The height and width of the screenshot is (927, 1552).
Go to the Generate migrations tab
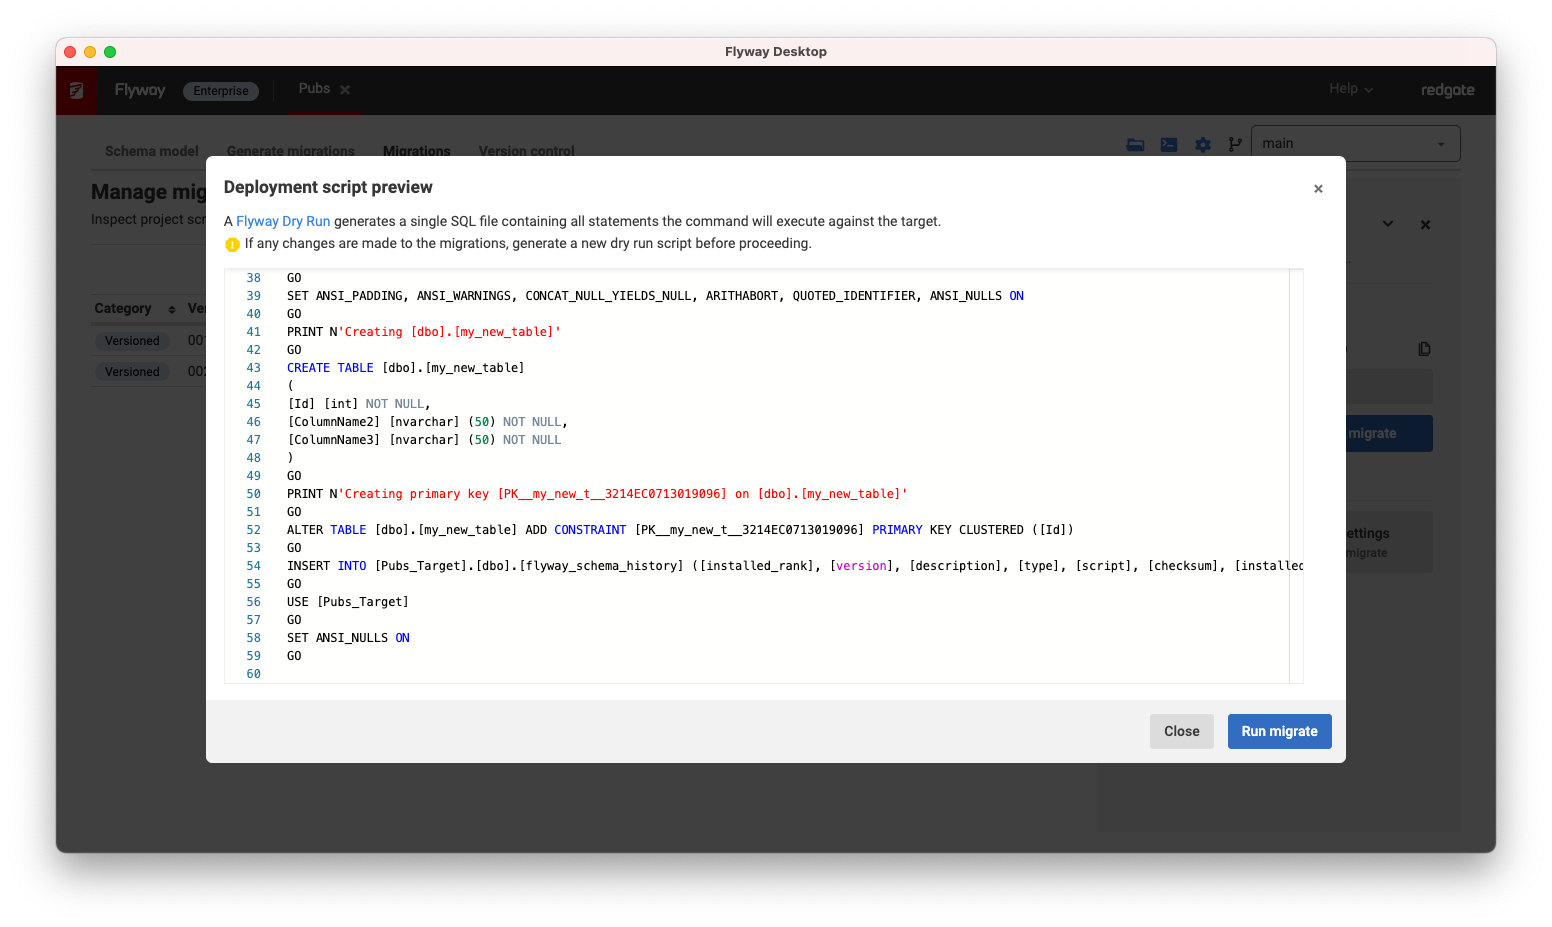[x=290, y=151]
